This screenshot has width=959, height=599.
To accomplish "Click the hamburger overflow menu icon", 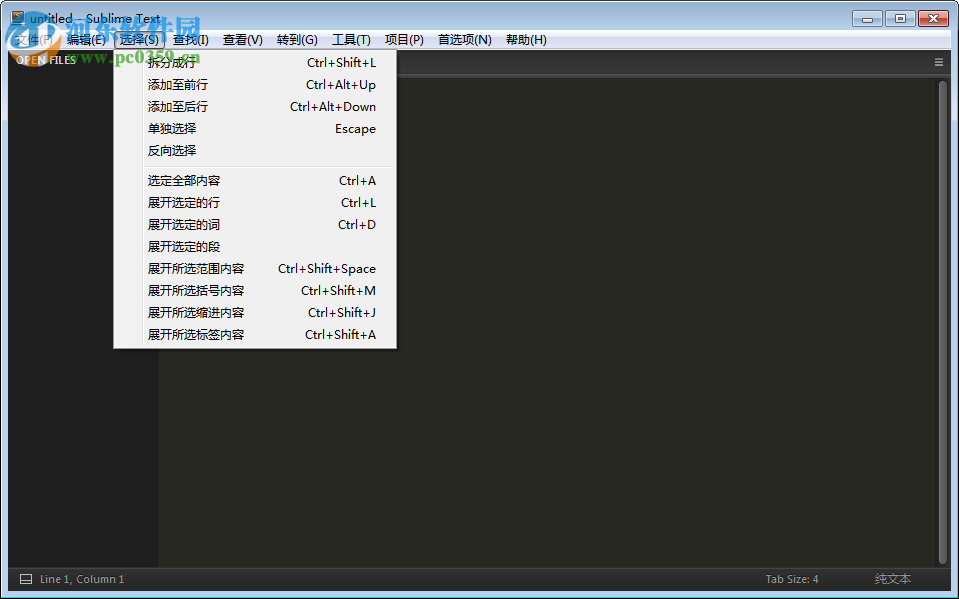I will [x=938, y=61].
